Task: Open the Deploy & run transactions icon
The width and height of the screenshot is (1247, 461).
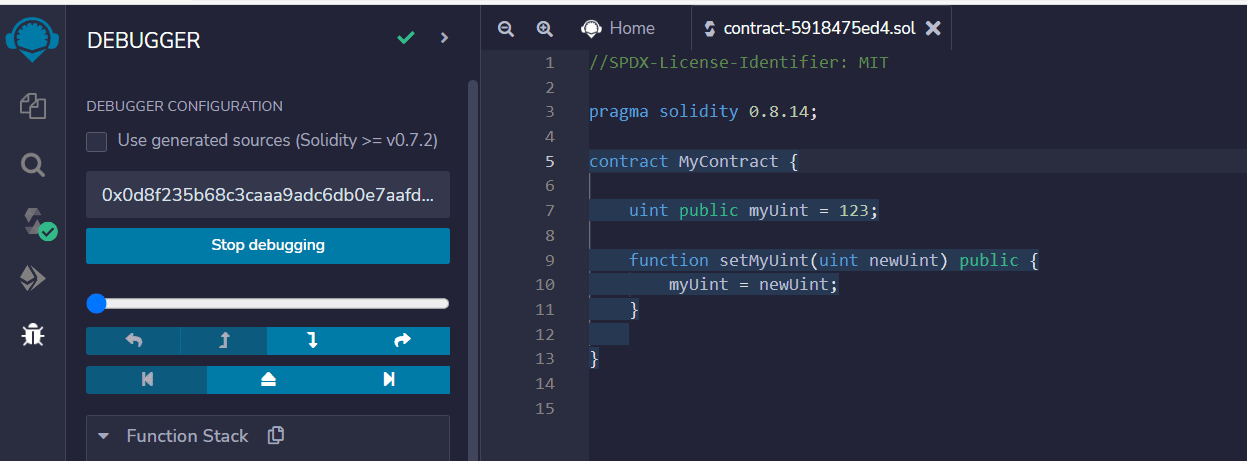Action: [33, 279]
